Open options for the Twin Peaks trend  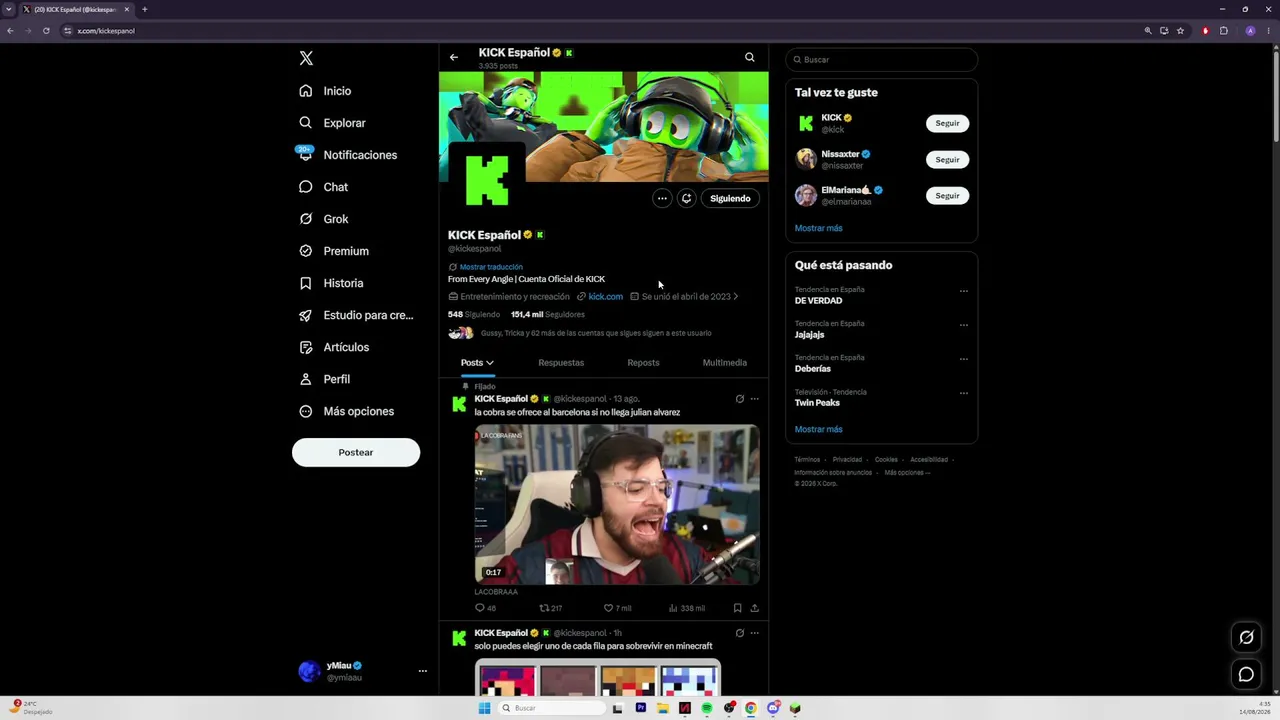[964, 393]
